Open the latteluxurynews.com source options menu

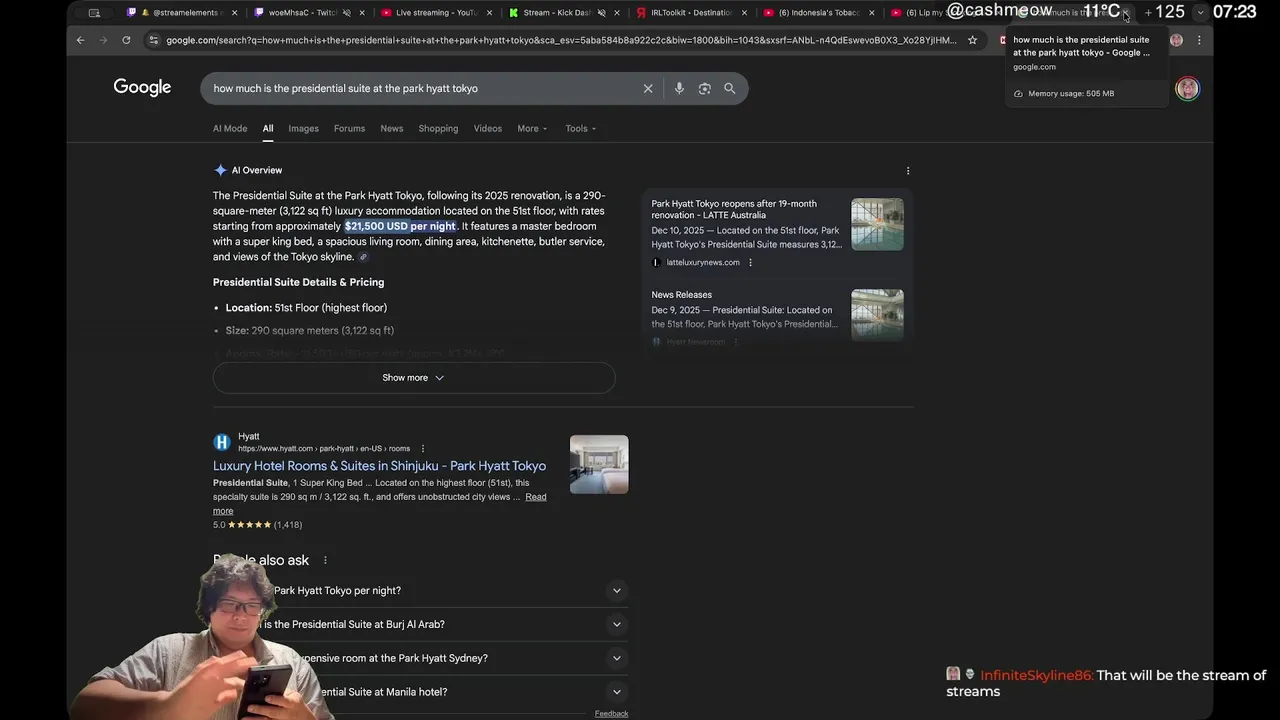click(x=750, y=263)
